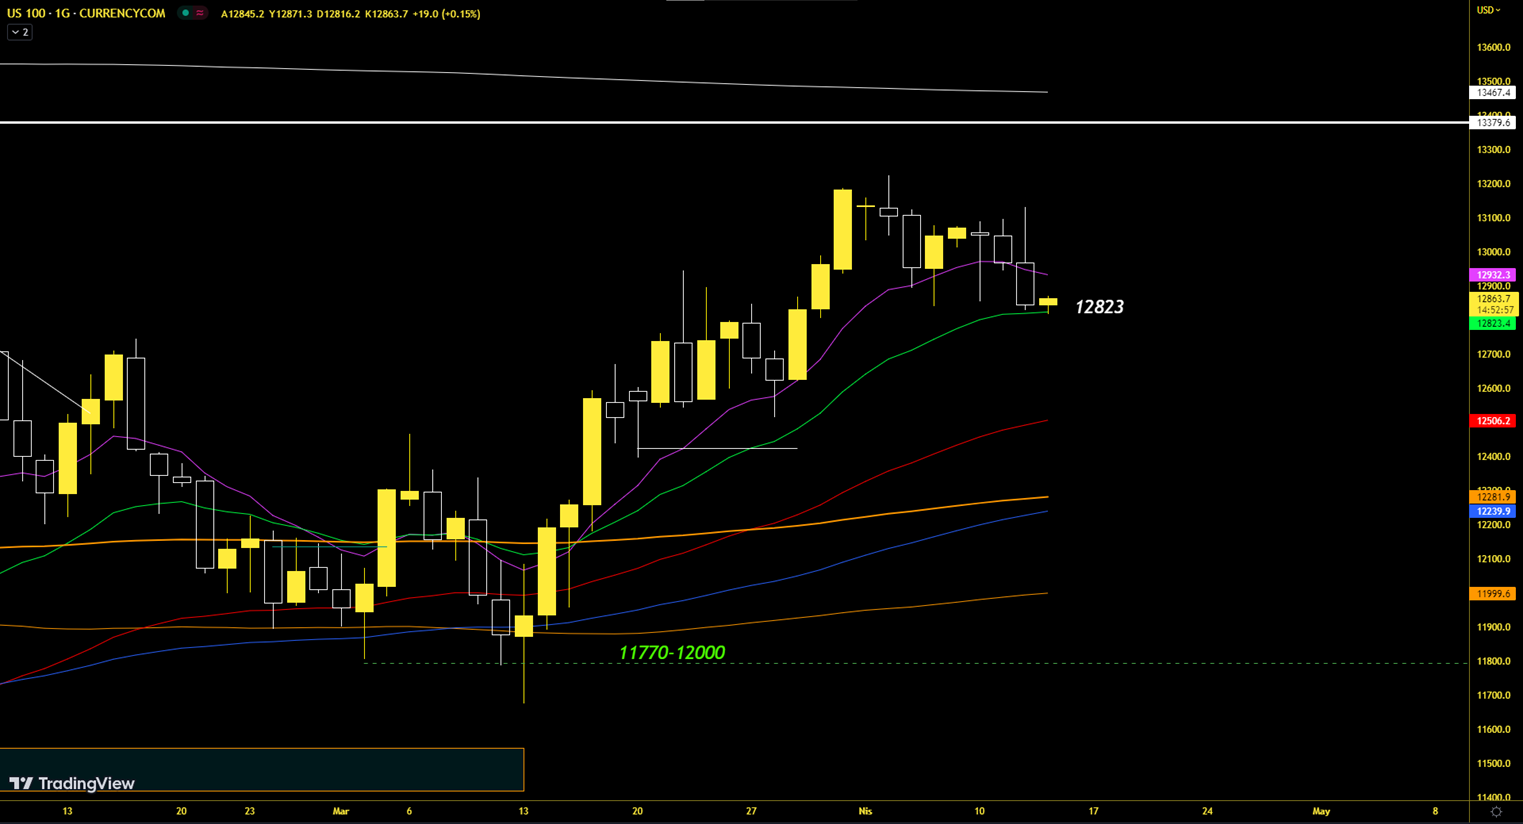Click the May label on time axis
This screenshot has width=1523, height=824.
[1321, 811]
